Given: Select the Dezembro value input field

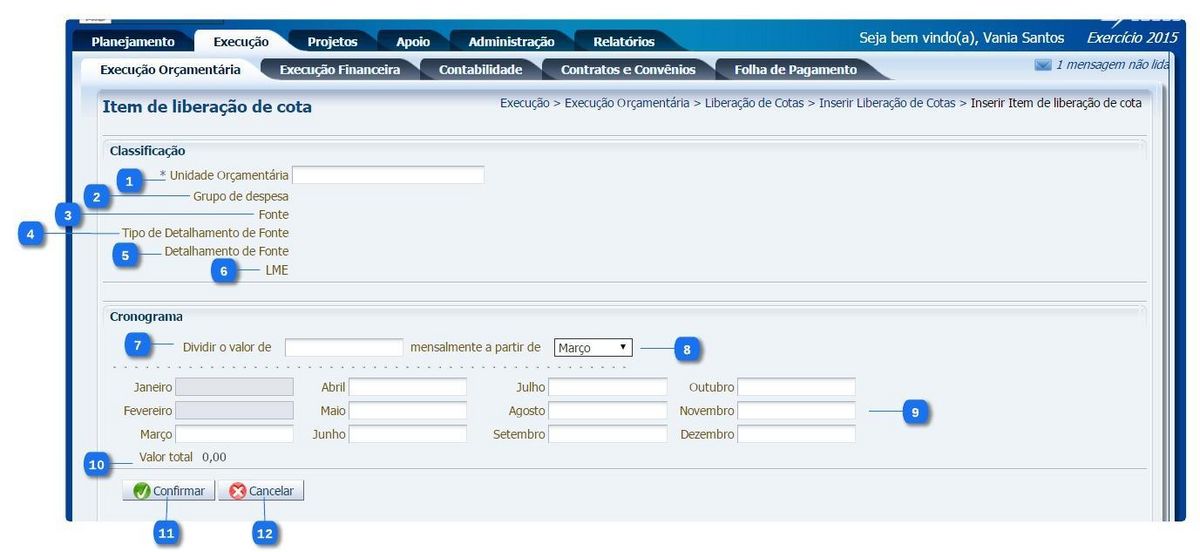Looking at the screenshot, I should [796, 434].
